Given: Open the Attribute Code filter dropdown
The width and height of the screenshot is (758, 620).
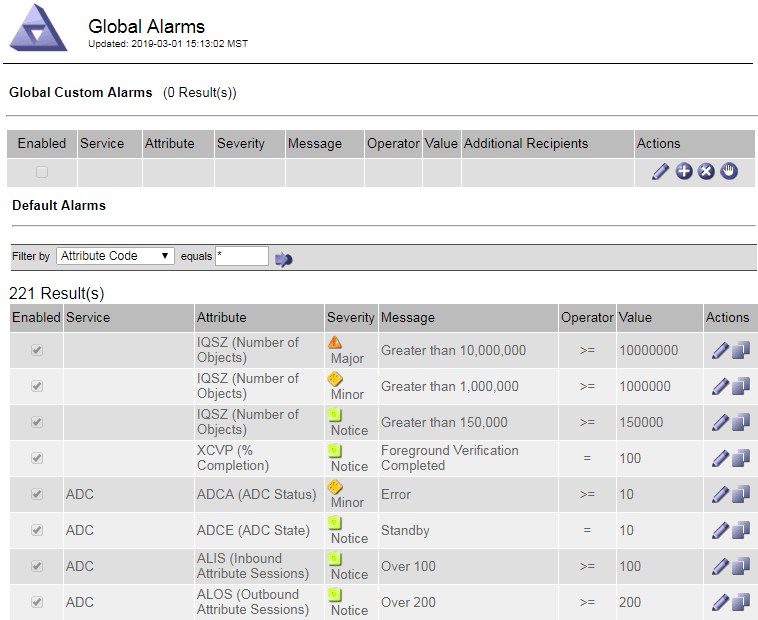Looking at the screenshot, I should (115, 256).
